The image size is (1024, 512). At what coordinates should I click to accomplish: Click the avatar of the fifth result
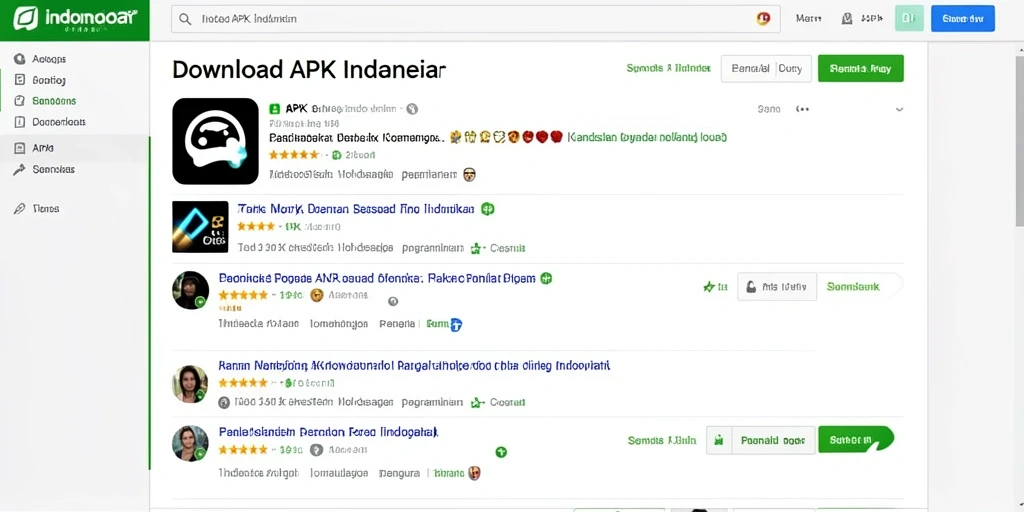190,443
